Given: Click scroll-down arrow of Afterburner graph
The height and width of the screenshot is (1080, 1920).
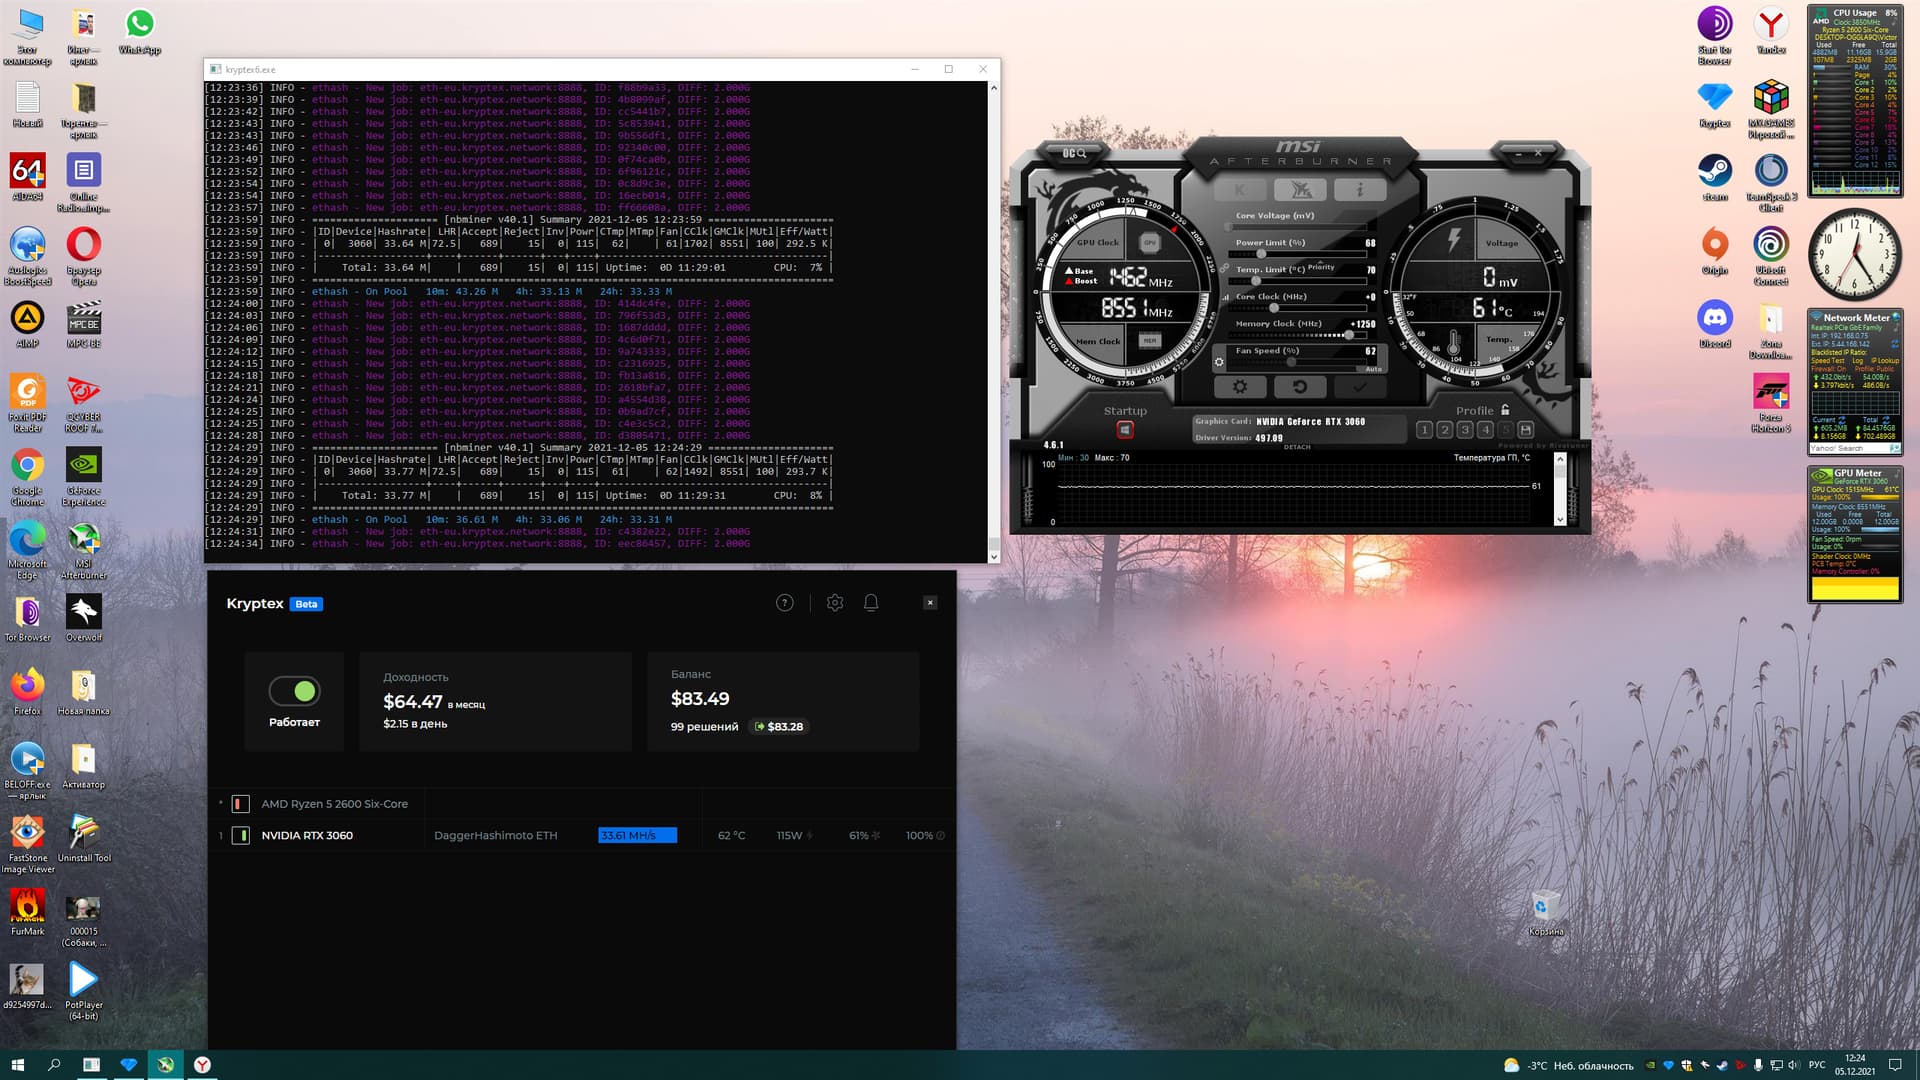Looking at the screenshot, I should [x=1559, y=519].
